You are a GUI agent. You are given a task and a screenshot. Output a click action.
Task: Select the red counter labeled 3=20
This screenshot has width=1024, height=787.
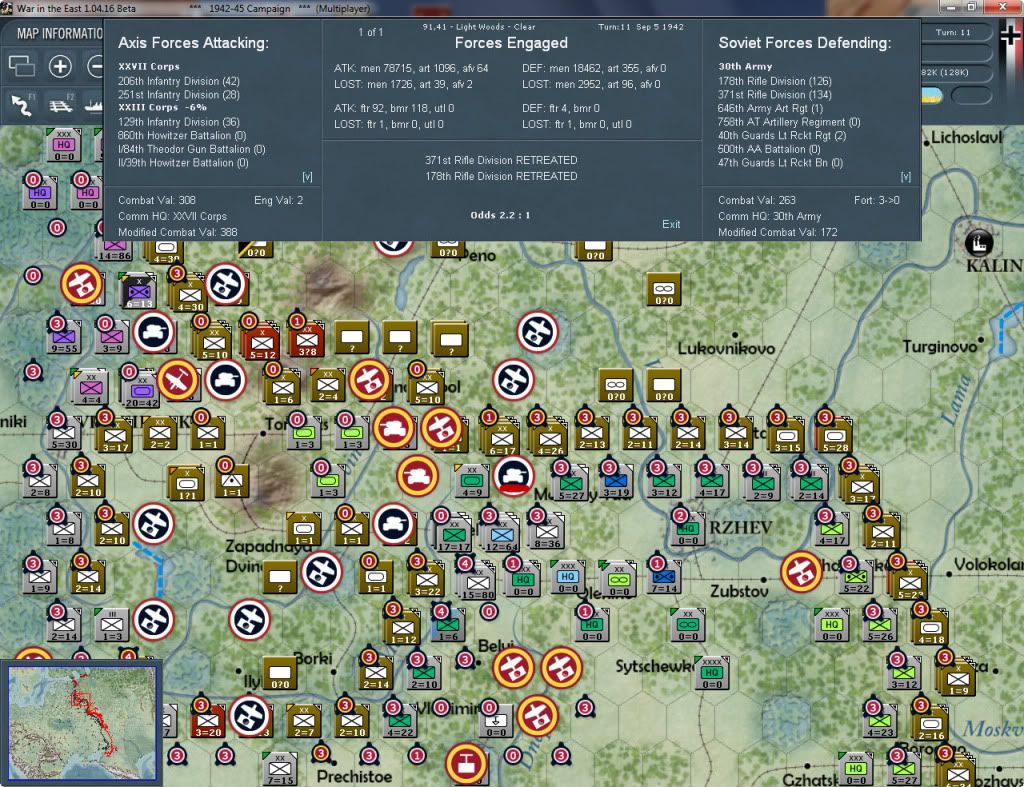(208, 720)
